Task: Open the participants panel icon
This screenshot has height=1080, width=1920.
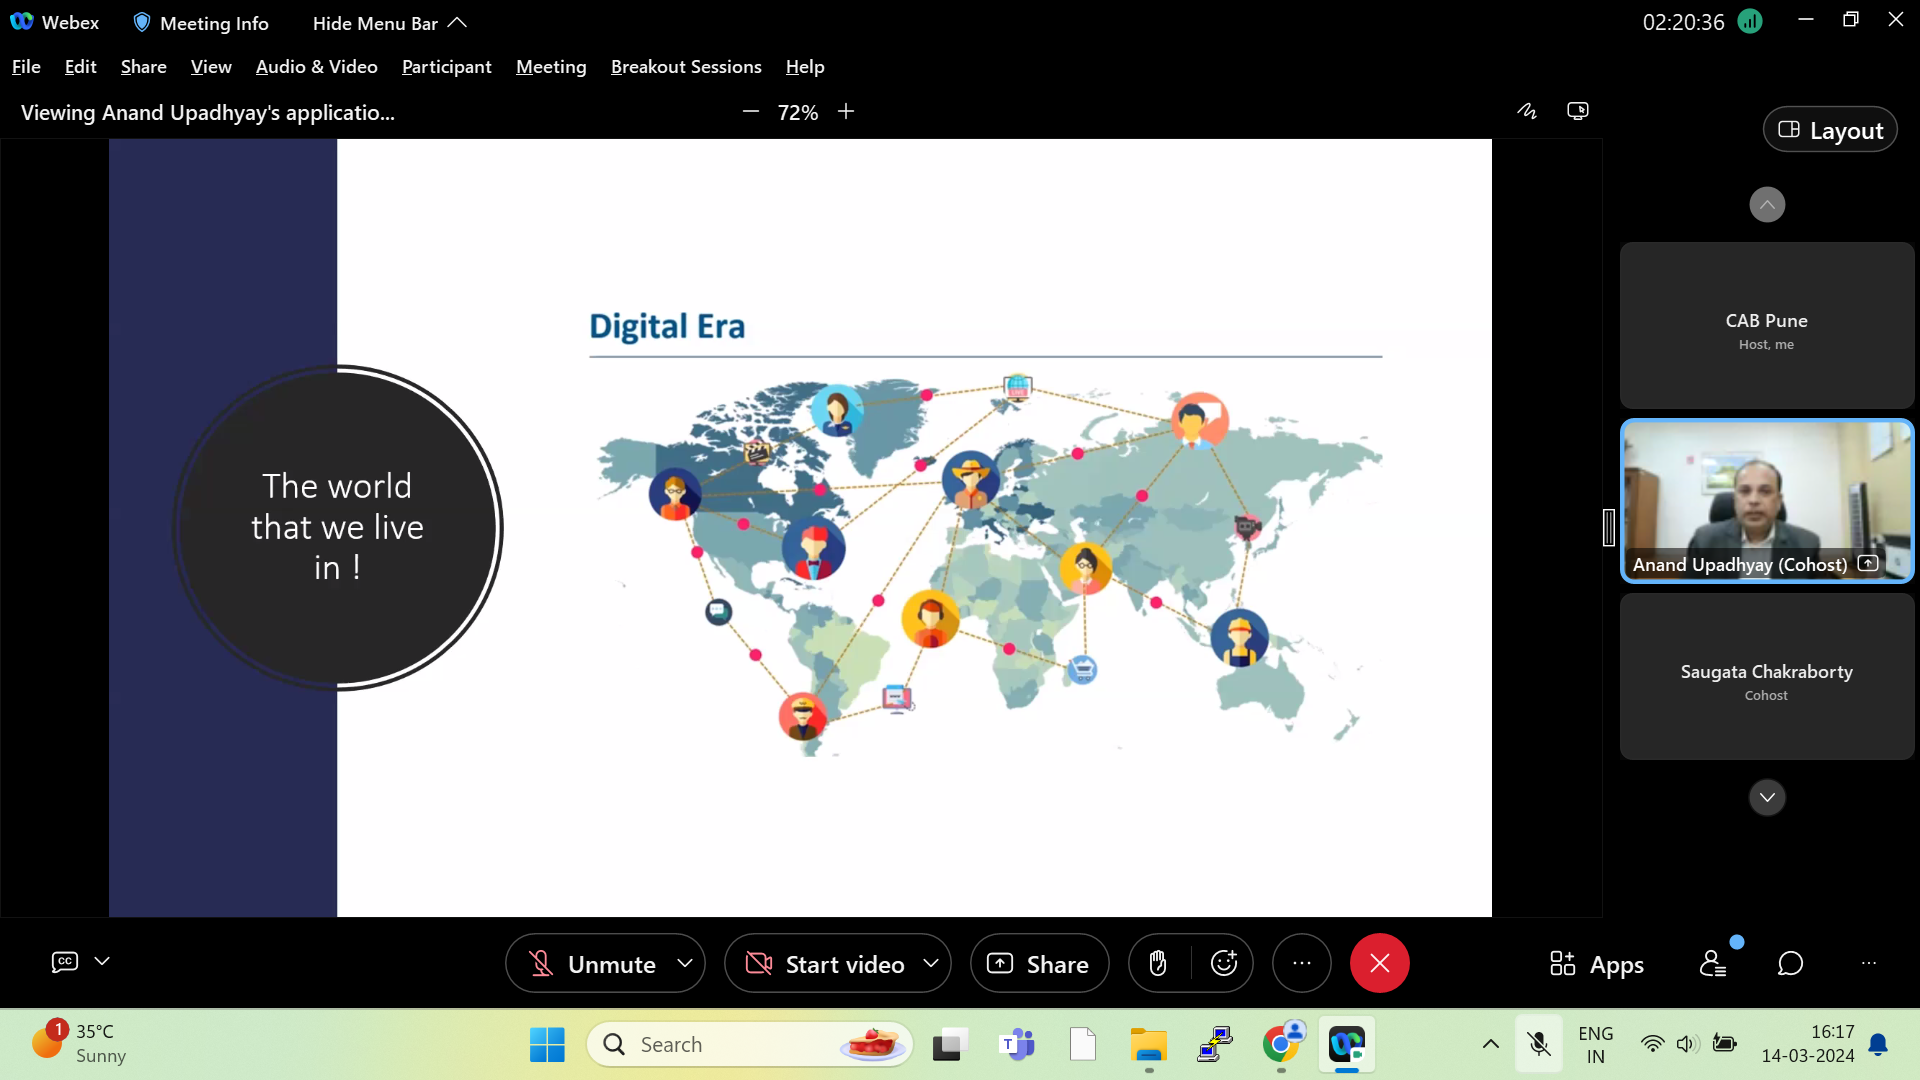Action: pyautogui.click(x=1713, y=964)
